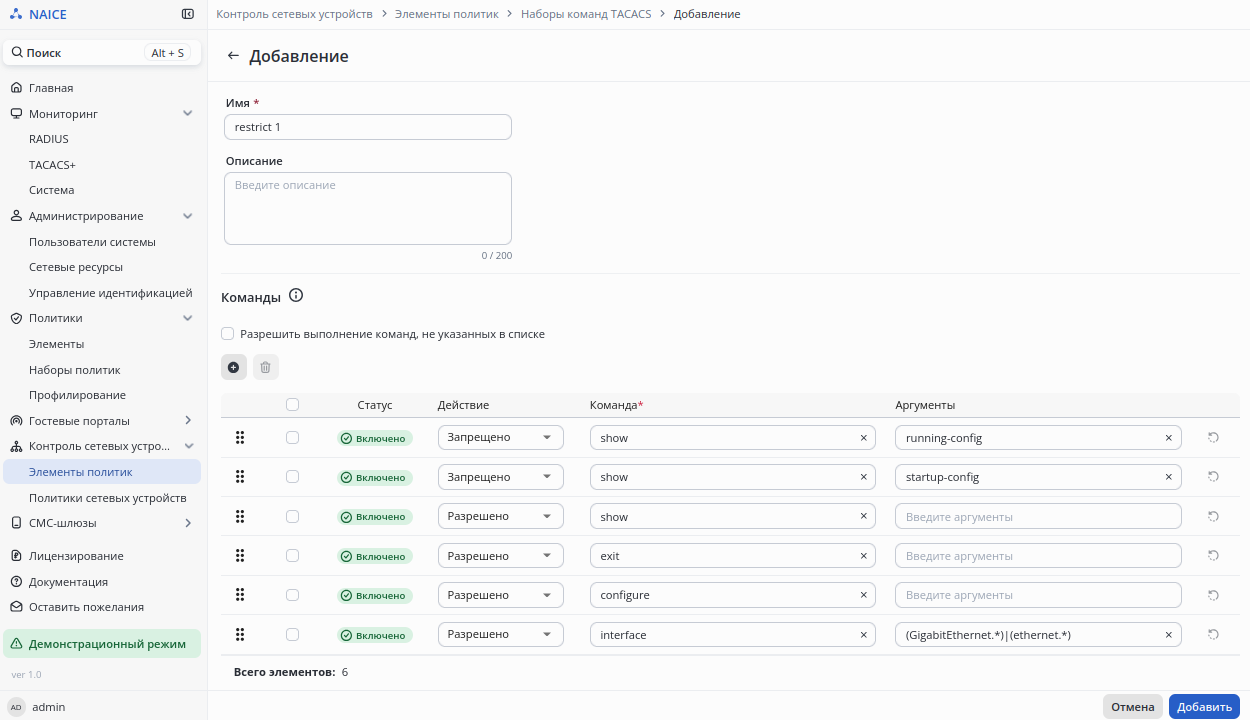
Task: Toggle the select-all checkbox in table header
Action: click(x=292, y=405)
